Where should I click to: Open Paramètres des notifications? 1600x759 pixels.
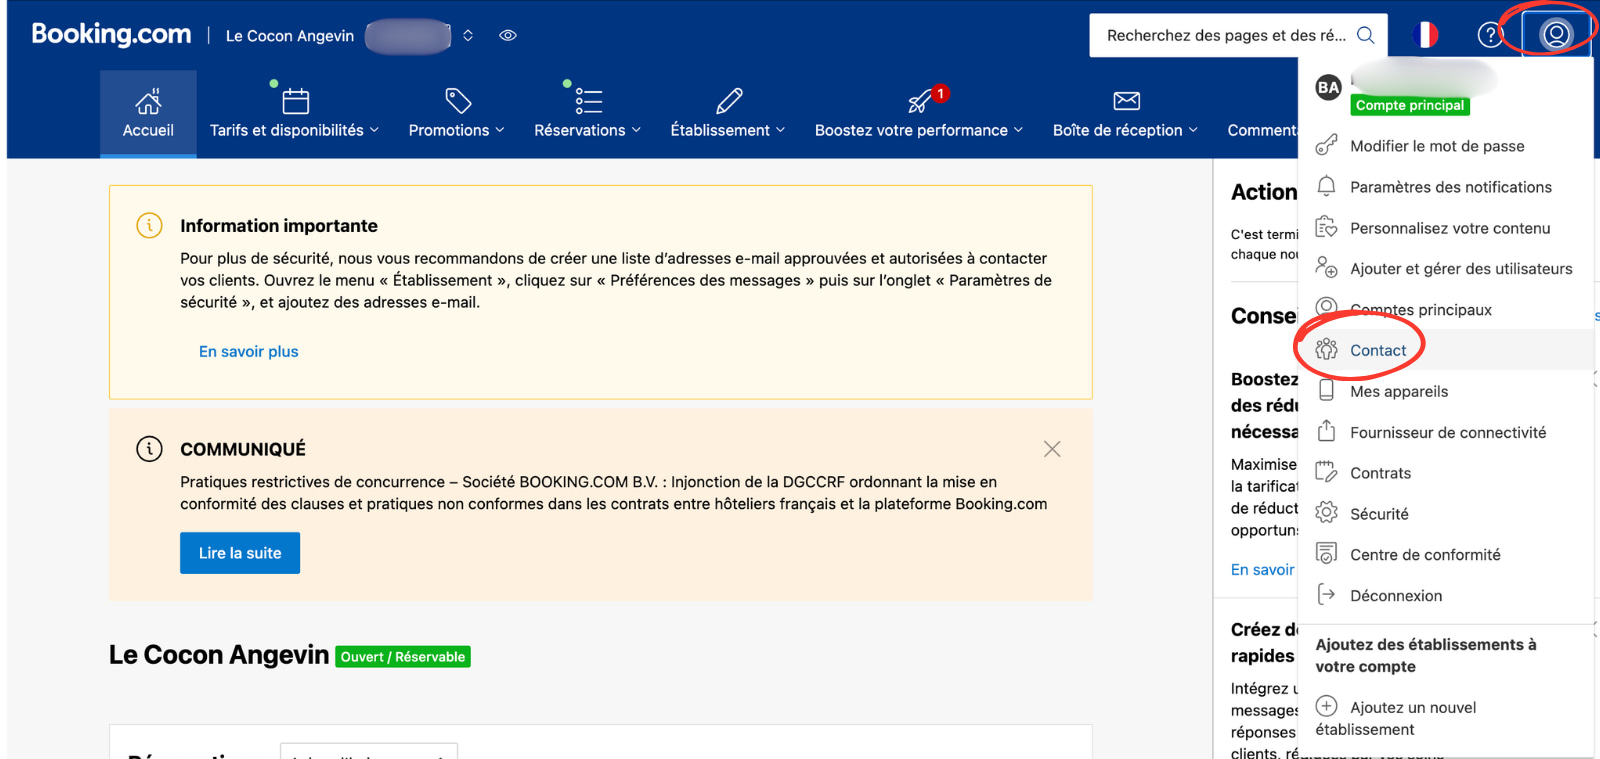point(1451,187)
